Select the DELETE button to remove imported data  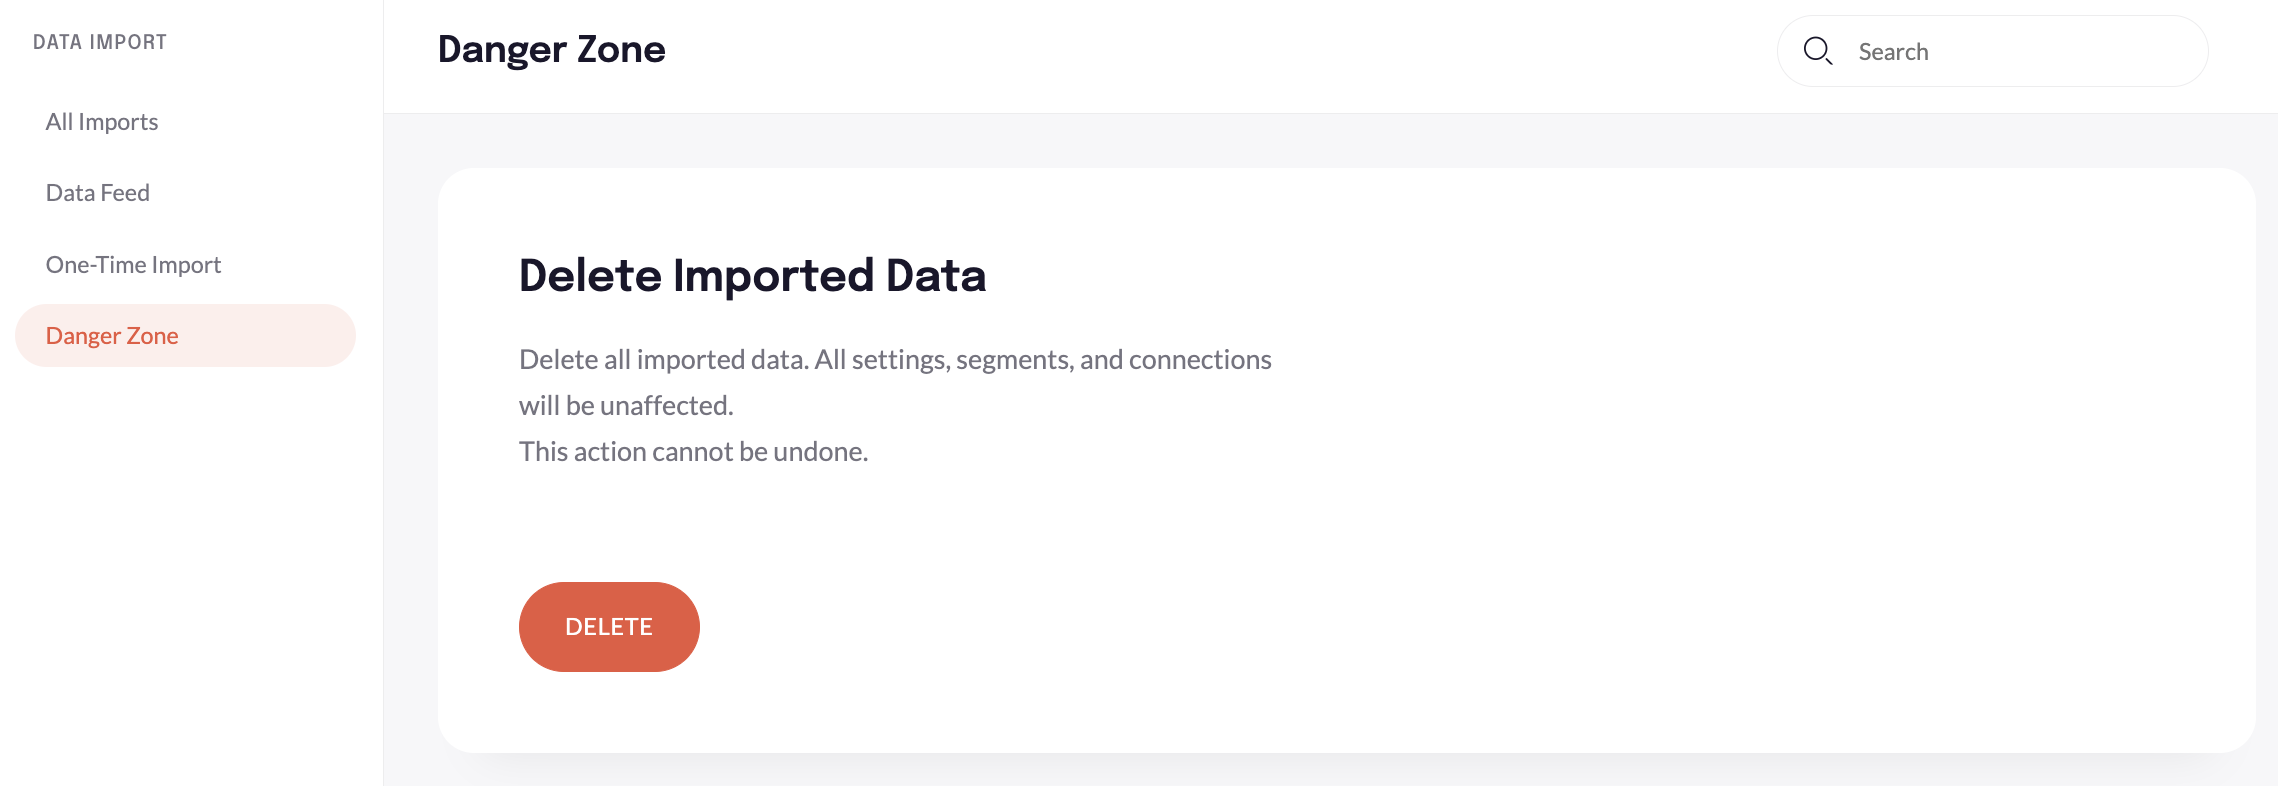(609, 626)
